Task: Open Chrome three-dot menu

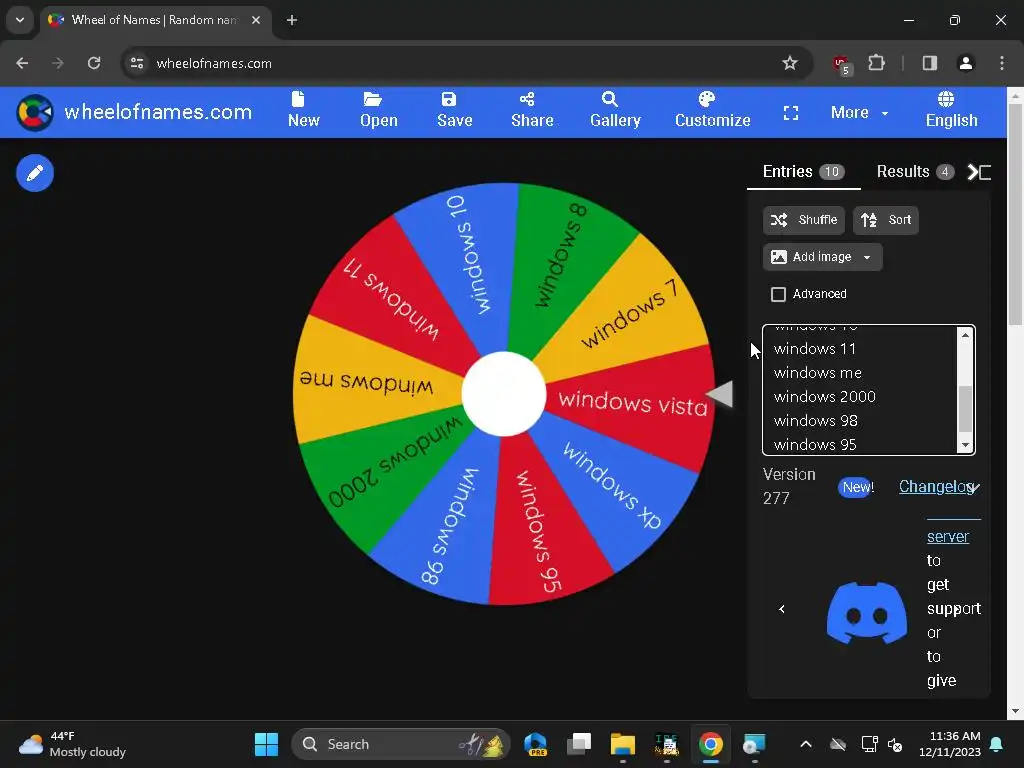Action: pos(1001,63)
